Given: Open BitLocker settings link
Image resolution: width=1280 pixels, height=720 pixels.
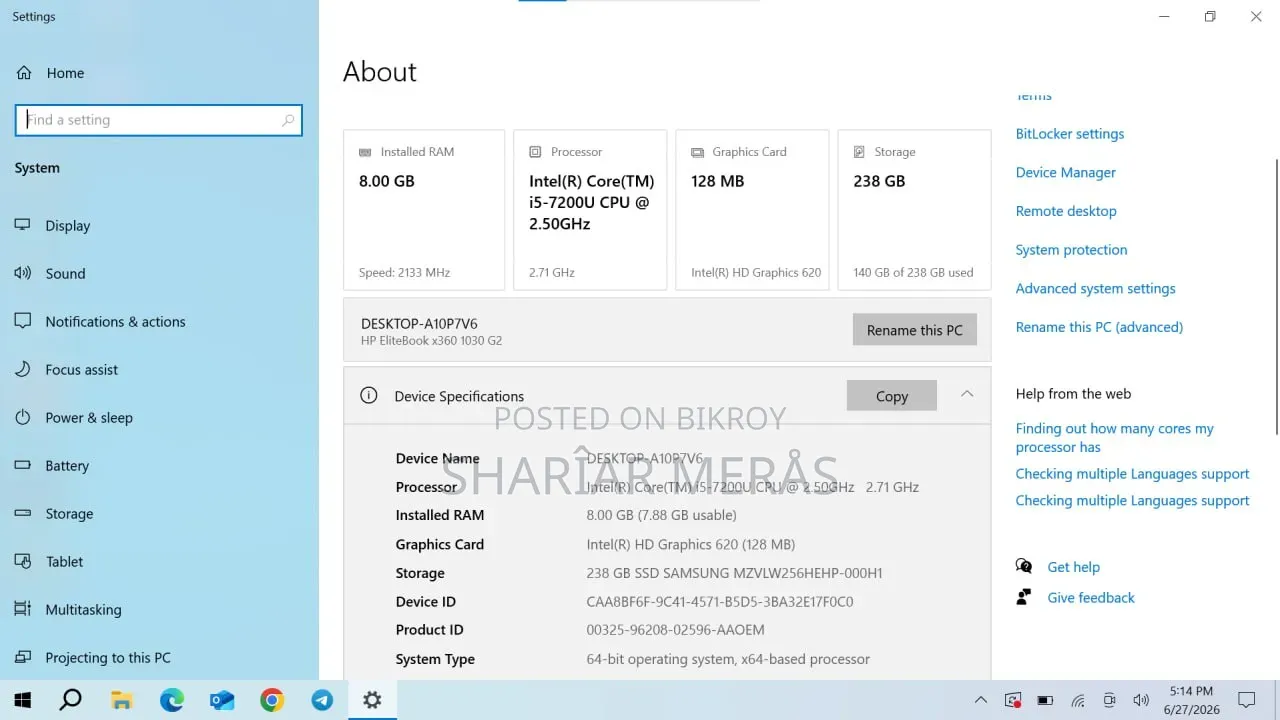Looking at the screenshot, I should tap(1070, 134).
